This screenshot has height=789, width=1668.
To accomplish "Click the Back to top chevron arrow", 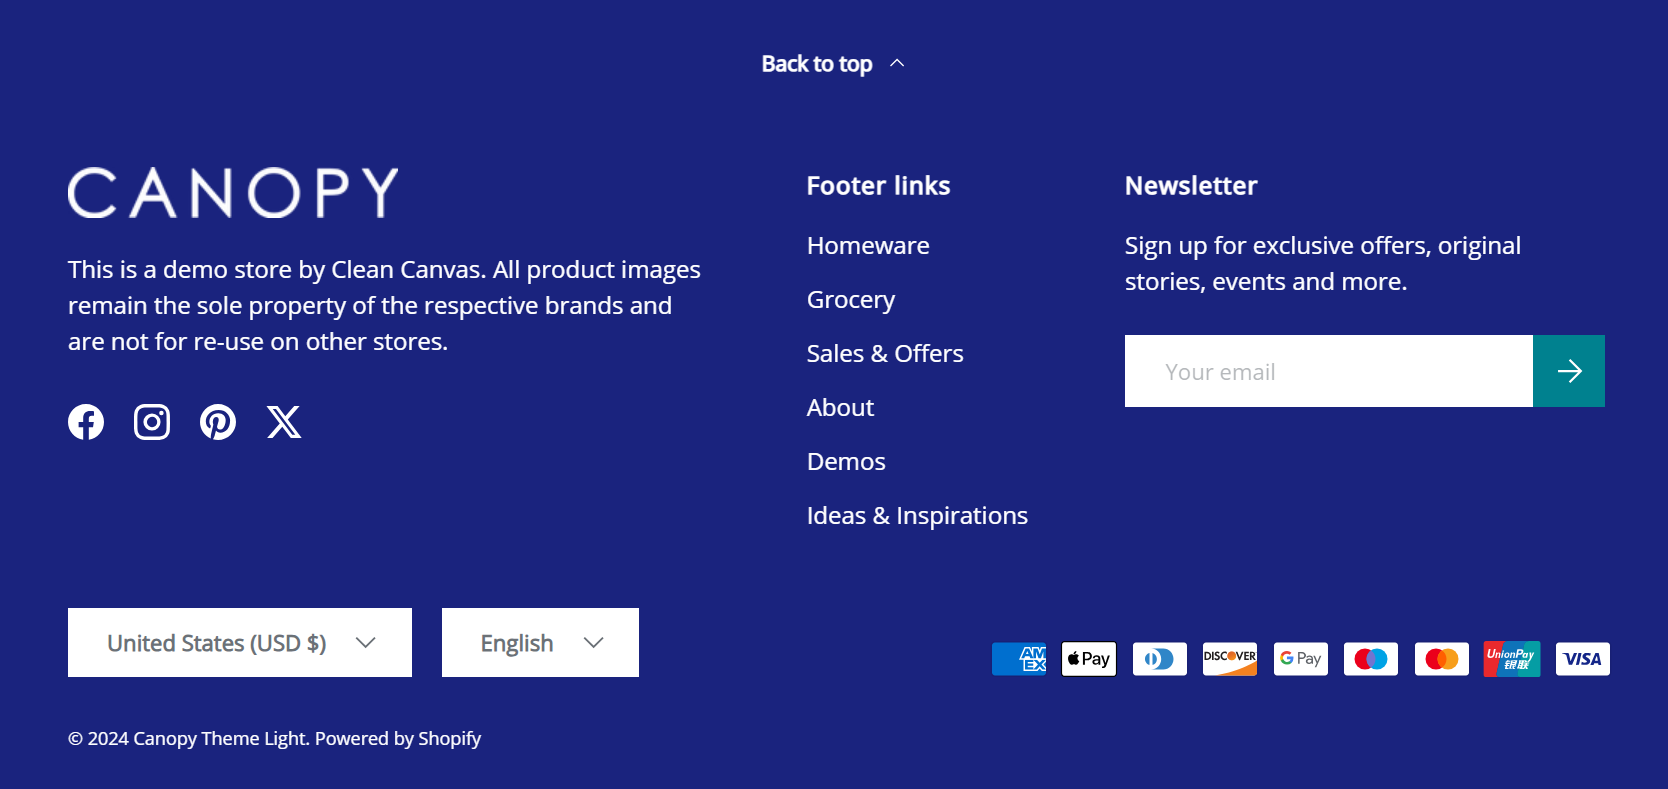I will (897, 63).
